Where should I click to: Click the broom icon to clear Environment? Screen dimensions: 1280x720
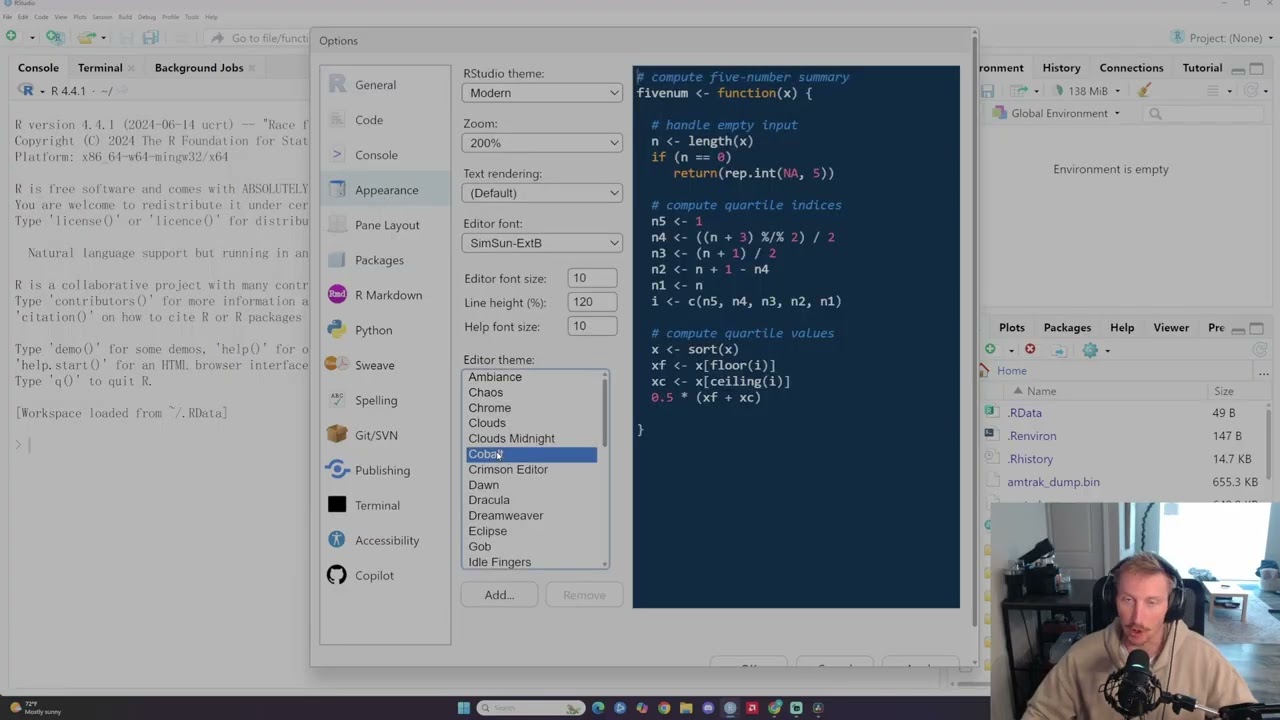coord(1144,90)
